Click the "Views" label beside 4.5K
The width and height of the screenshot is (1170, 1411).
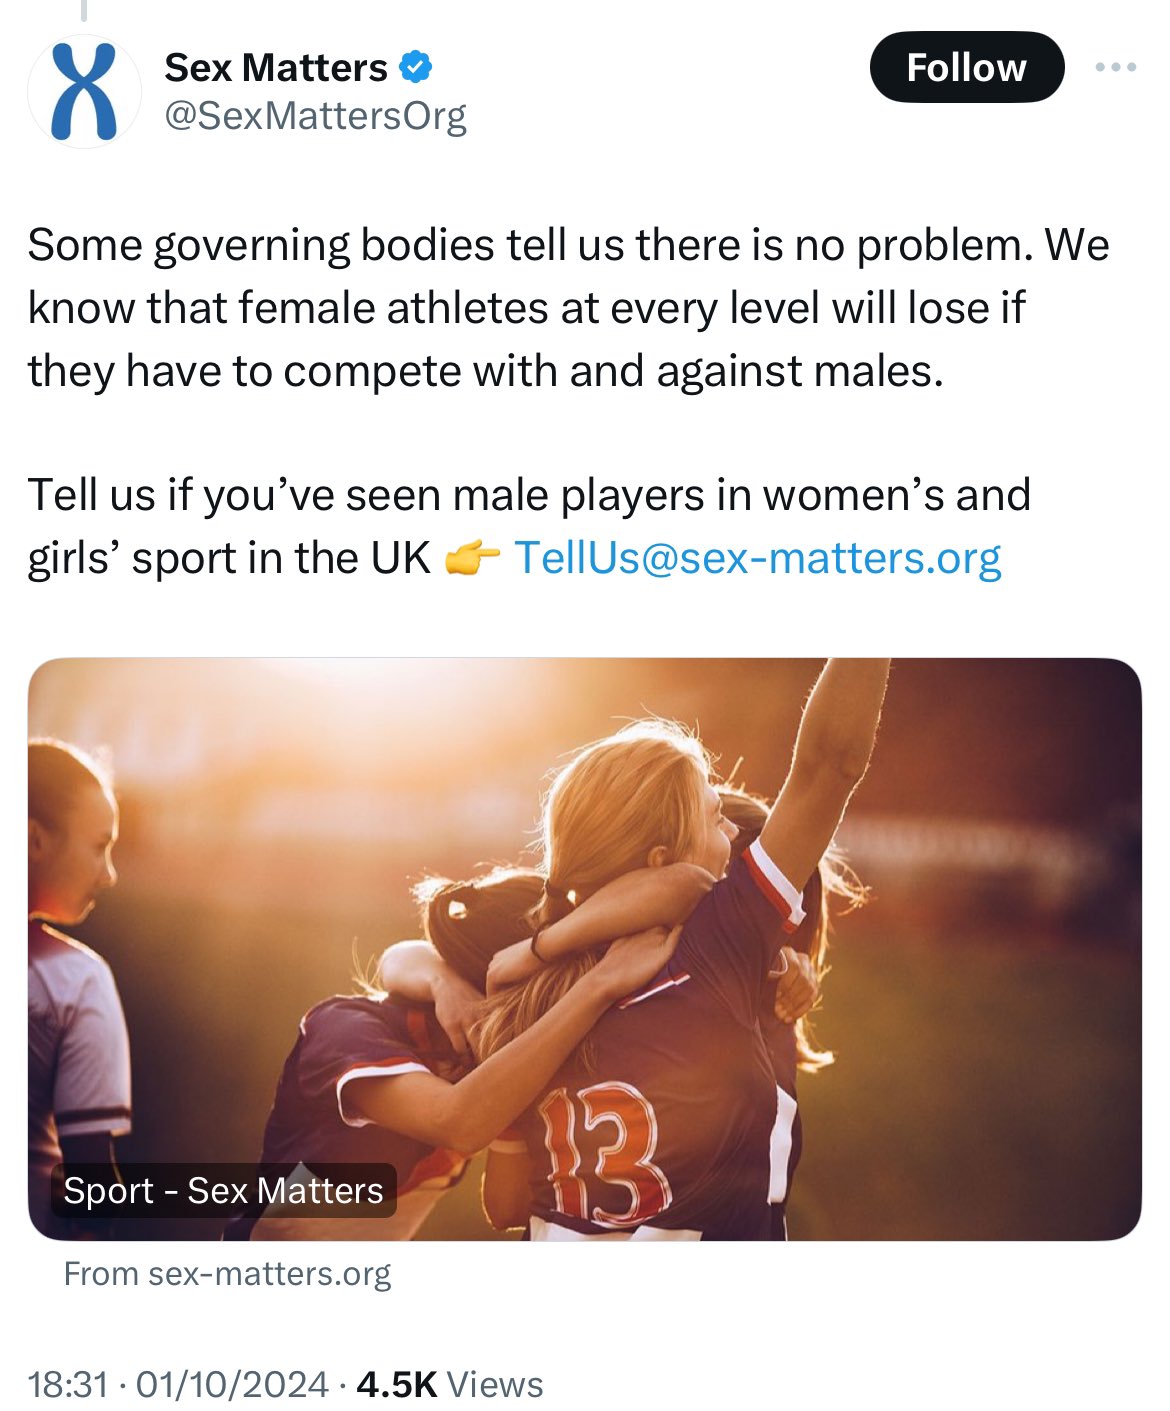click(x=494, y=1385)
